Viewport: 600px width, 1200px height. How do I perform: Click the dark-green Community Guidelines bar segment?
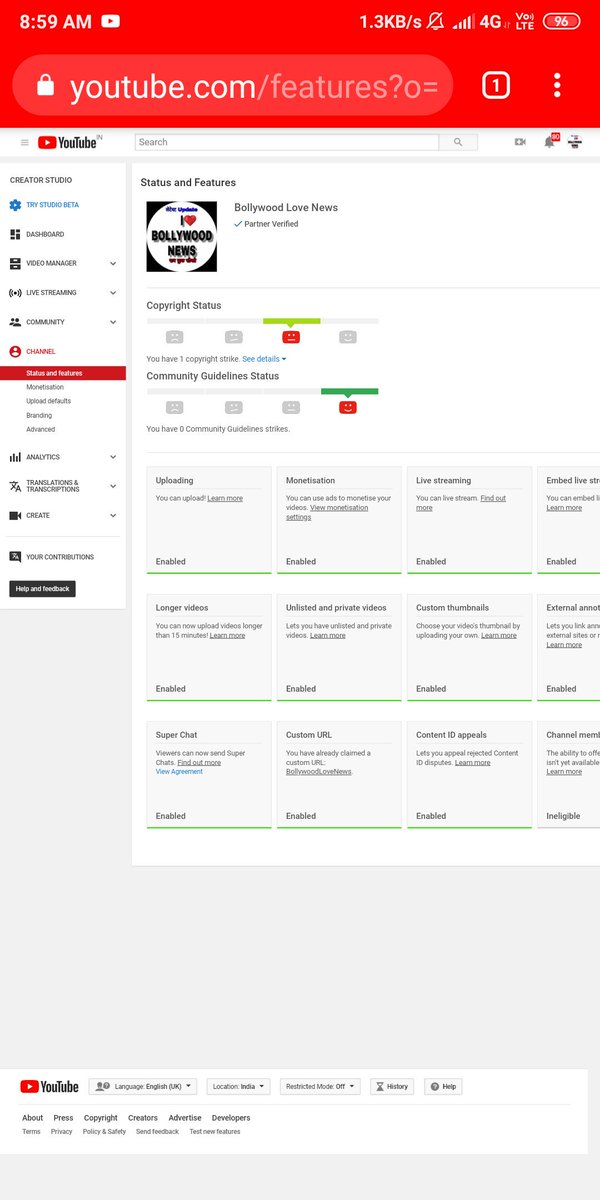pos(349,391)
